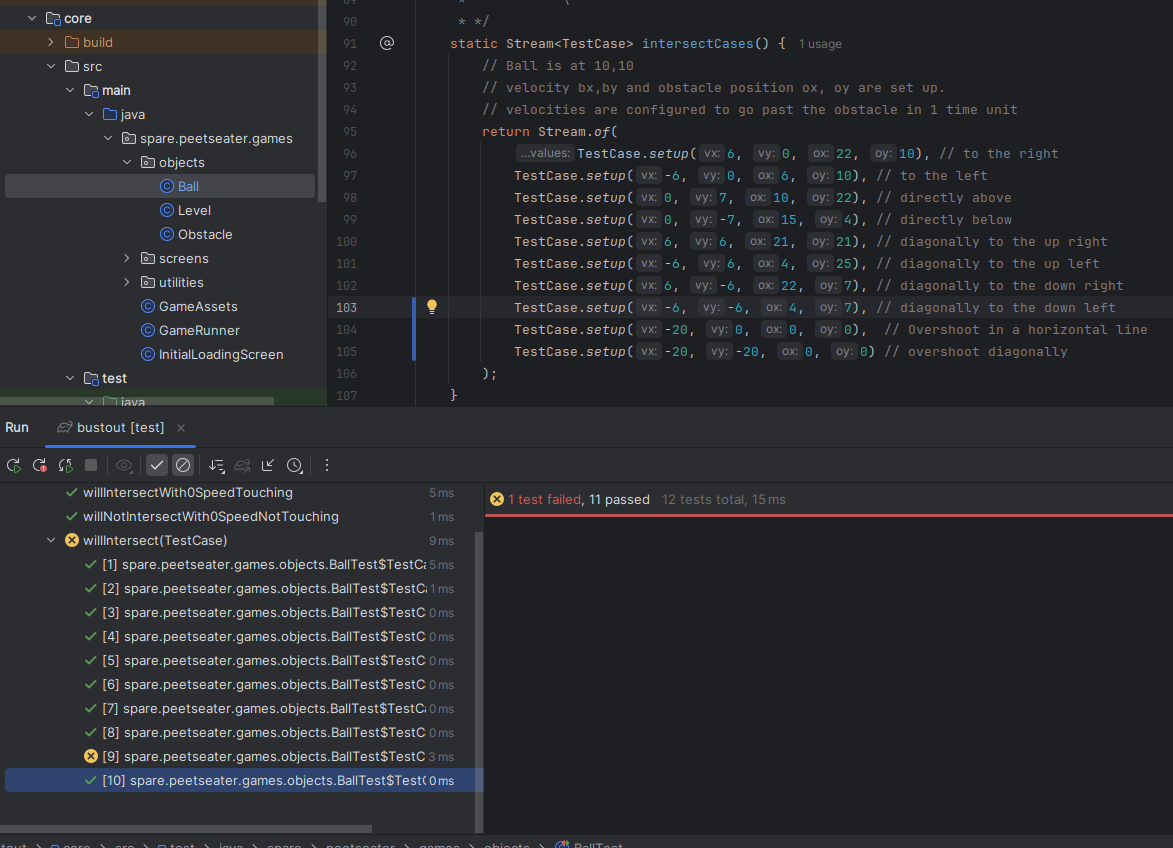
Task: Toggle Show Ignored tests filter
Action: [x=182, y=465]
